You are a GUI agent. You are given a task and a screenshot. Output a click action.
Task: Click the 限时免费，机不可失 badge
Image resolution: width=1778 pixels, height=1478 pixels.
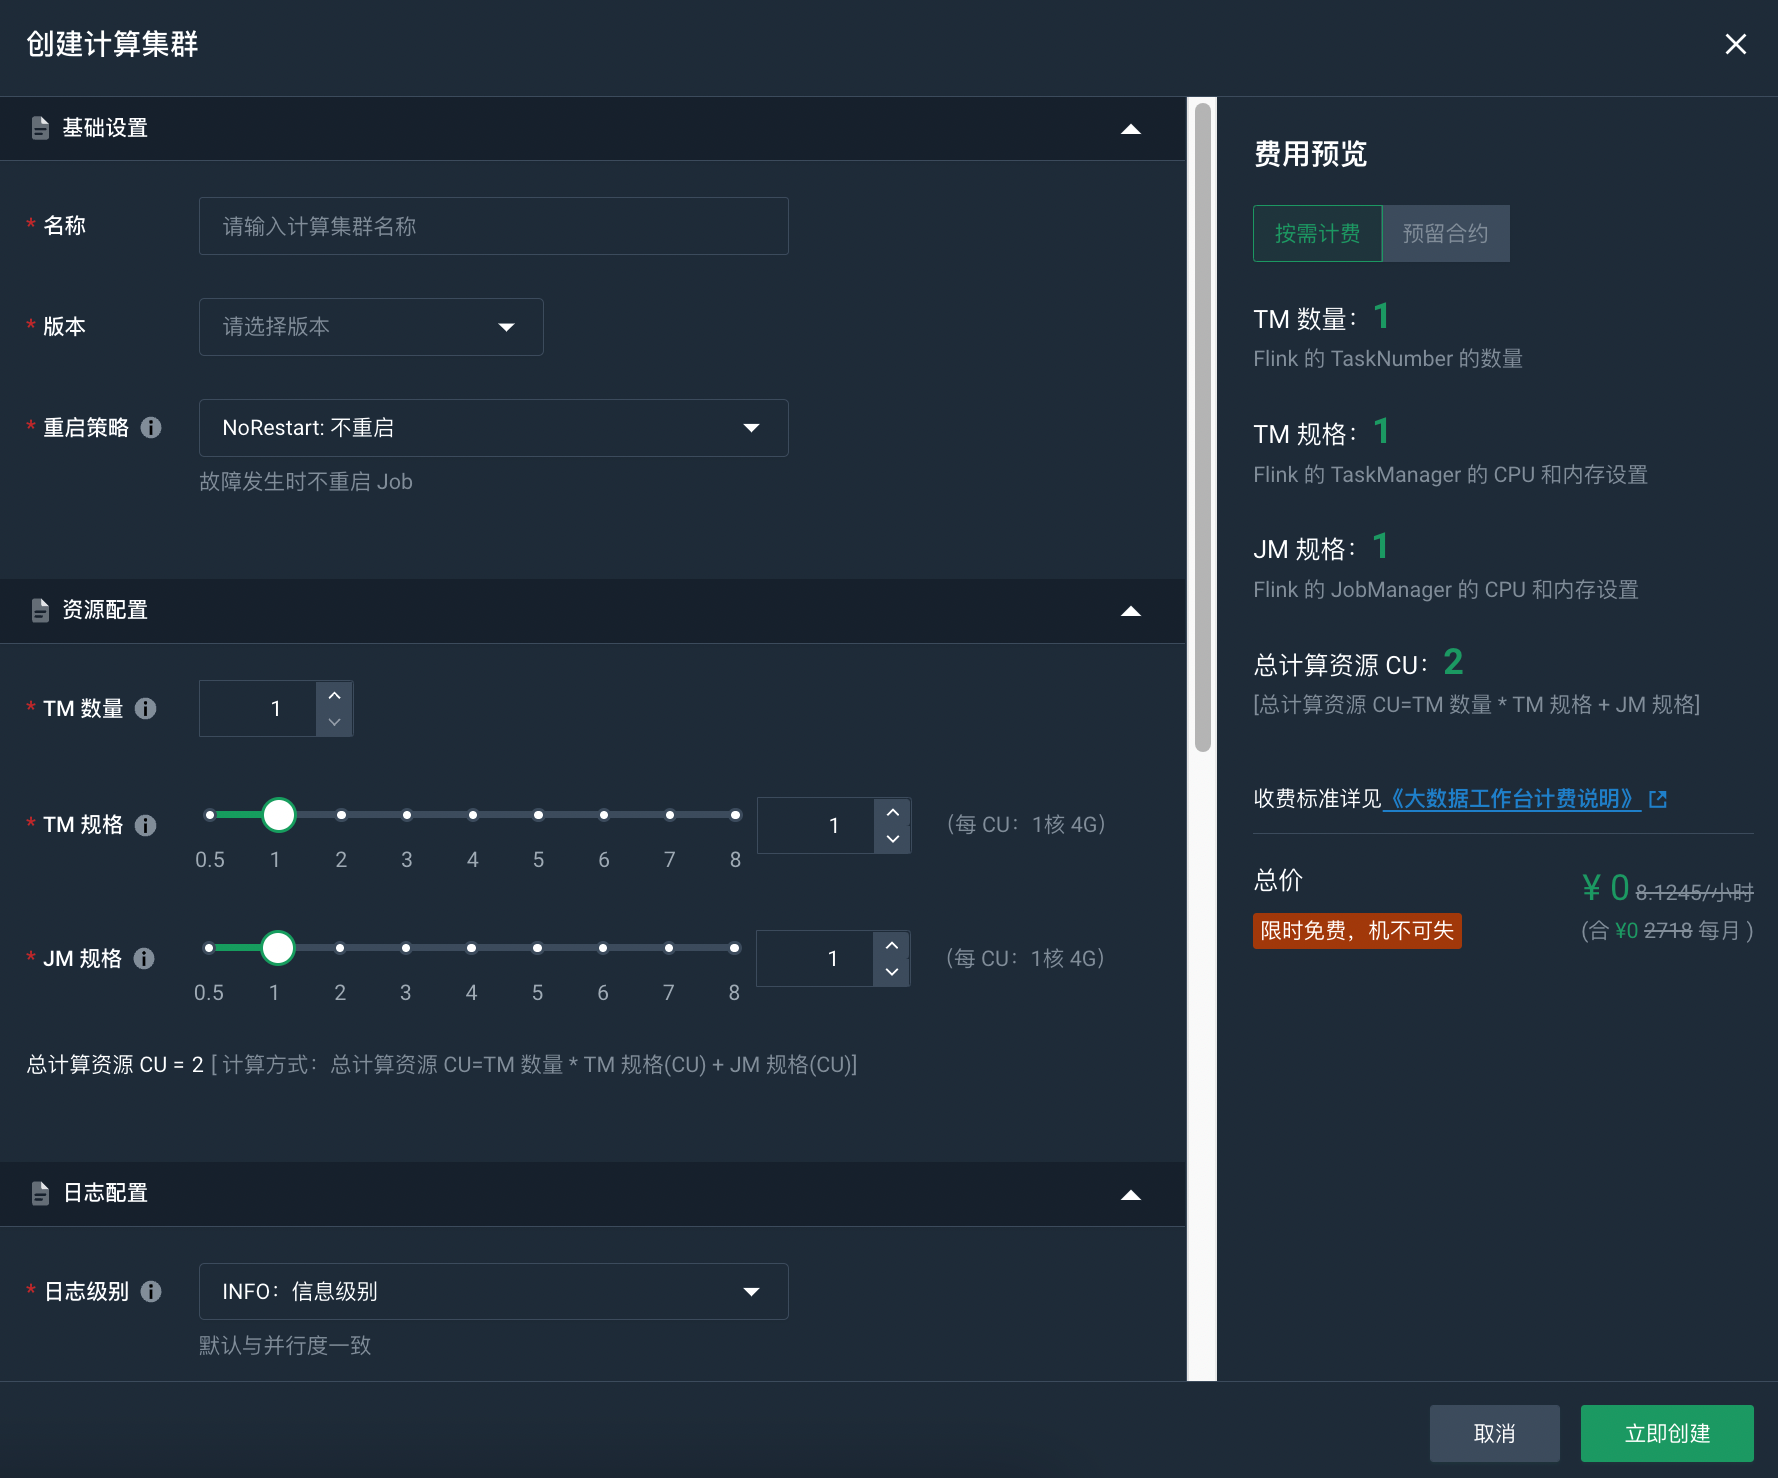click(x=1357, y=931)
